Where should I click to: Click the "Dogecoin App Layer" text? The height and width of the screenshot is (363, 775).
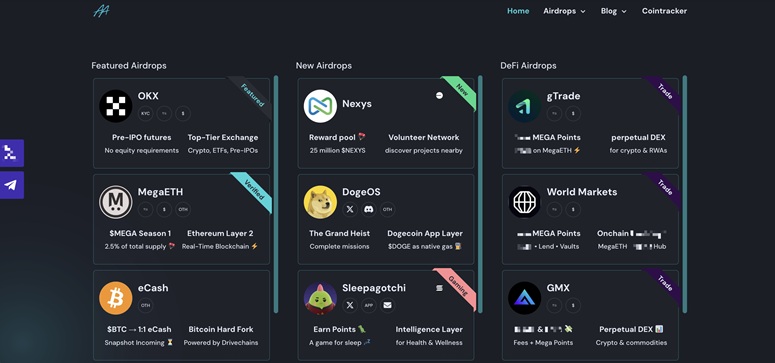(x=425, y=233)
